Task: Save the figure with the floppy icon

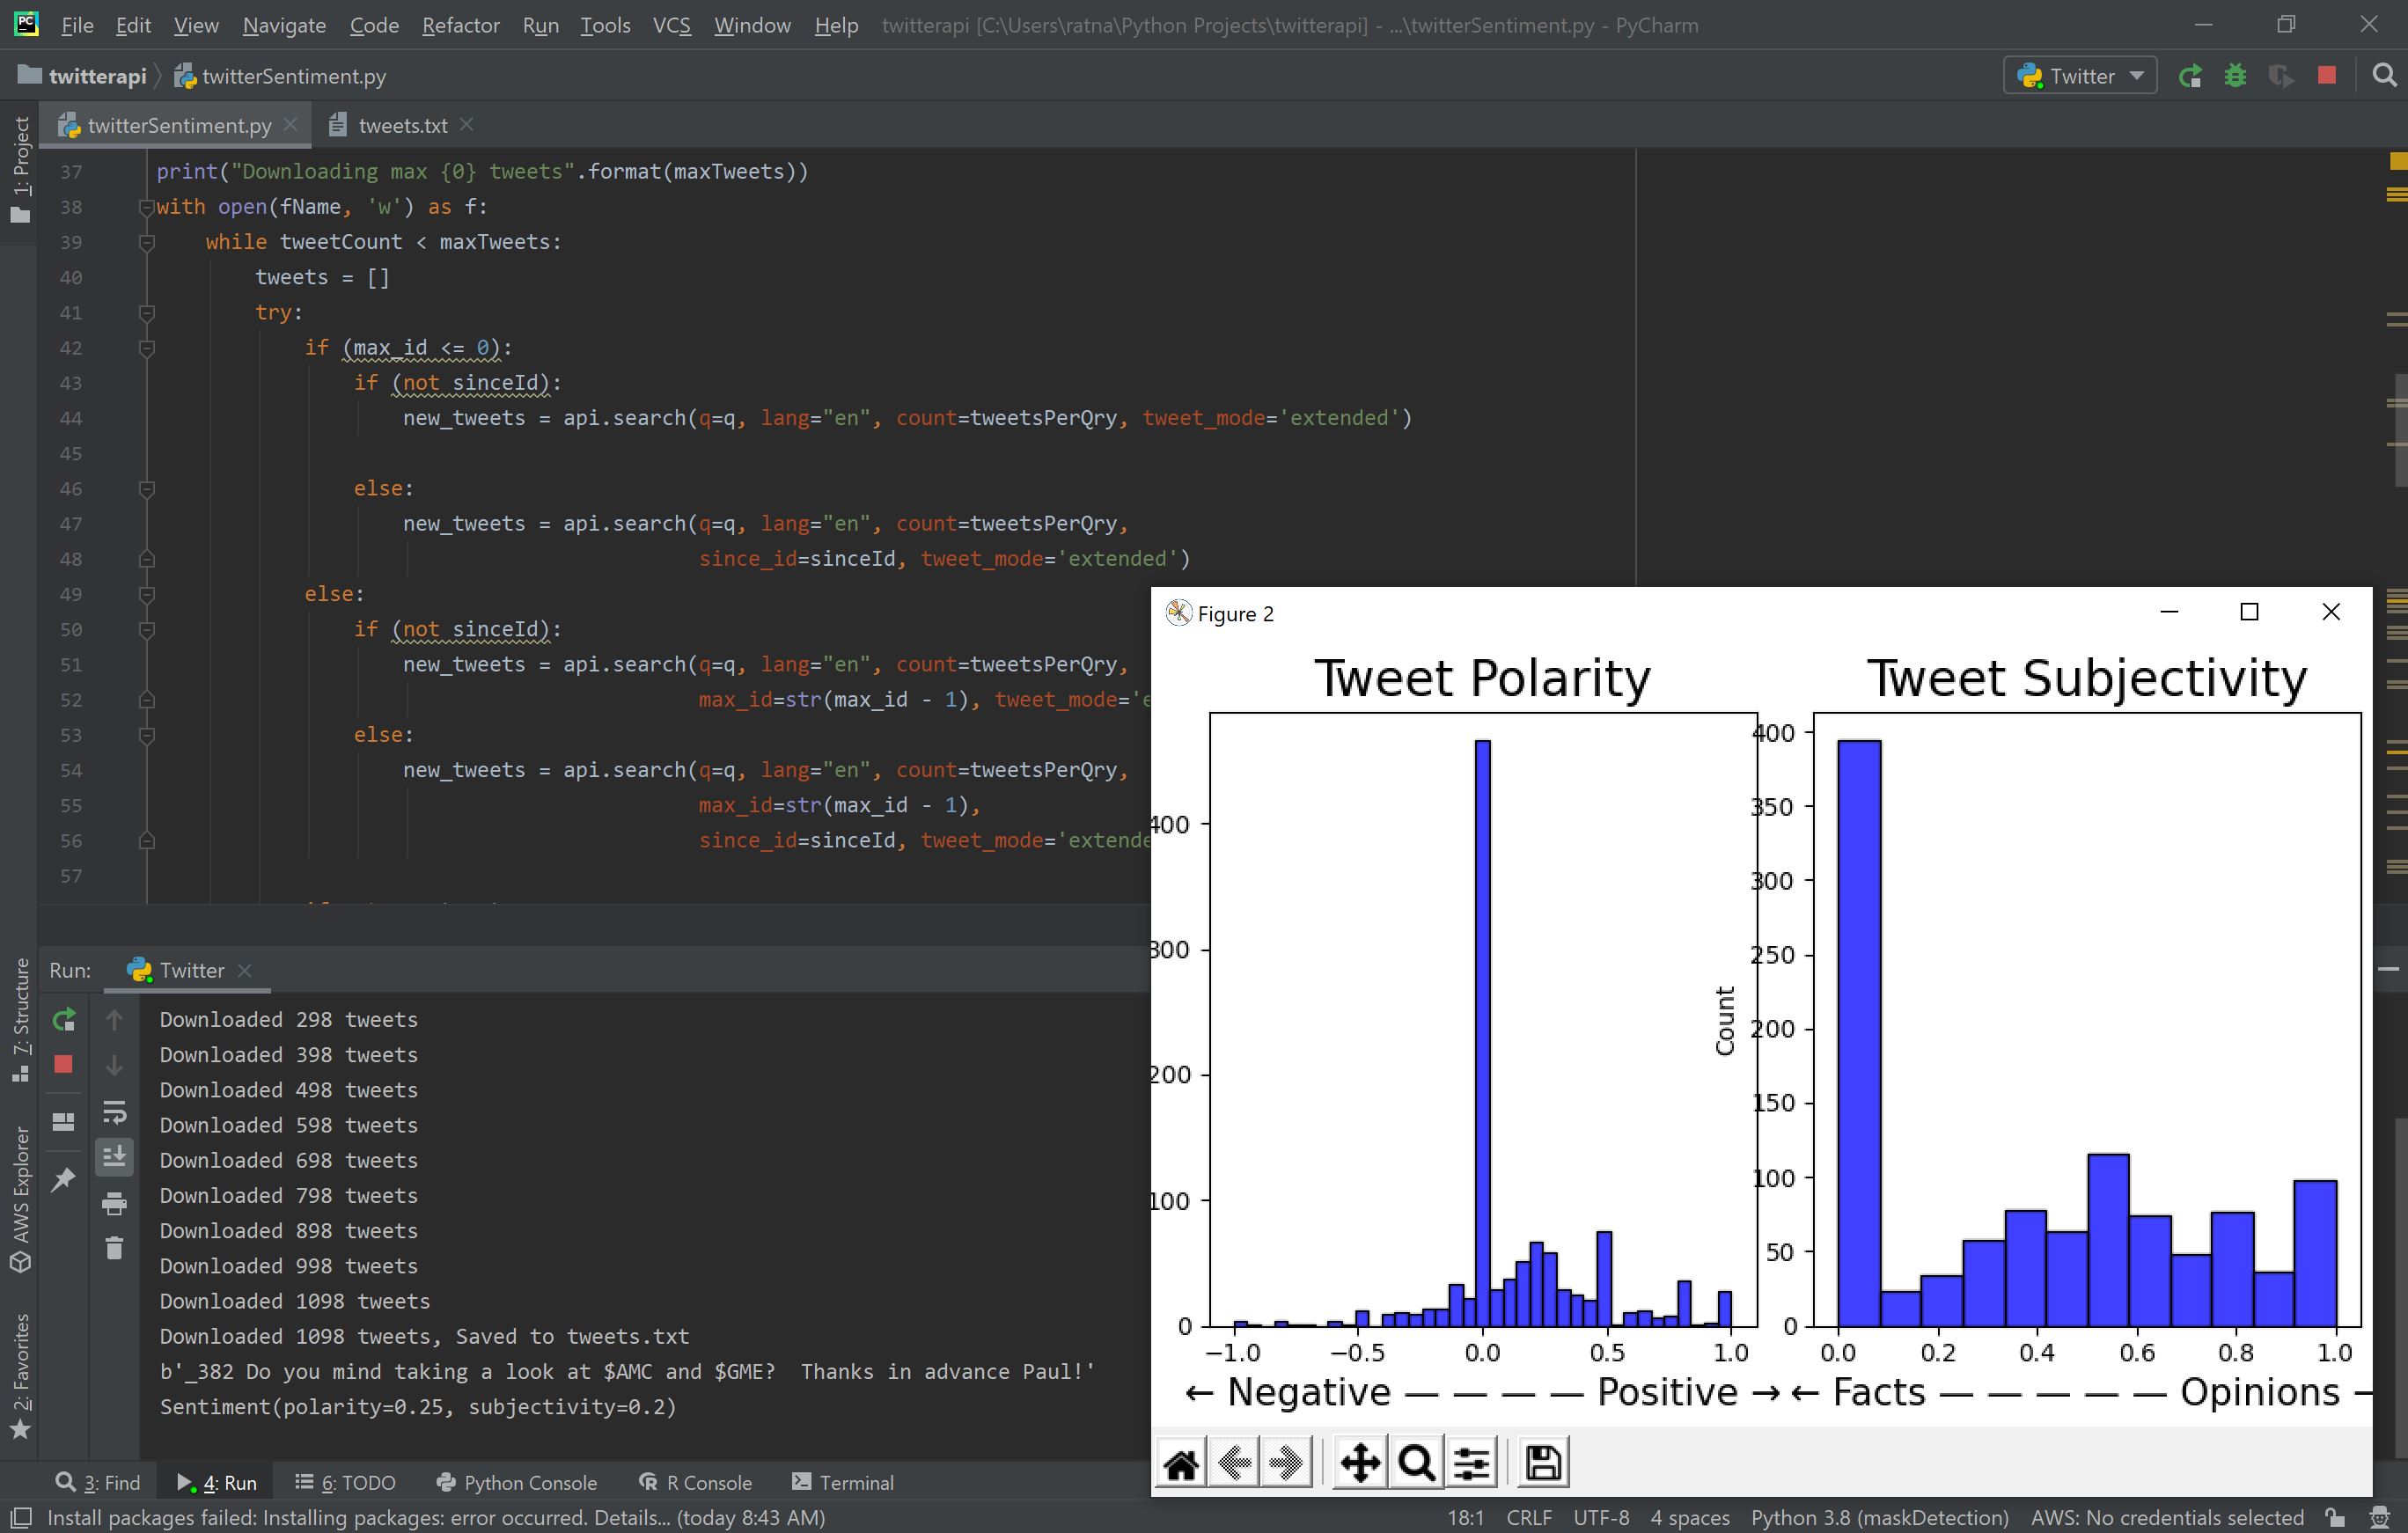Action: point(1542,1464)
